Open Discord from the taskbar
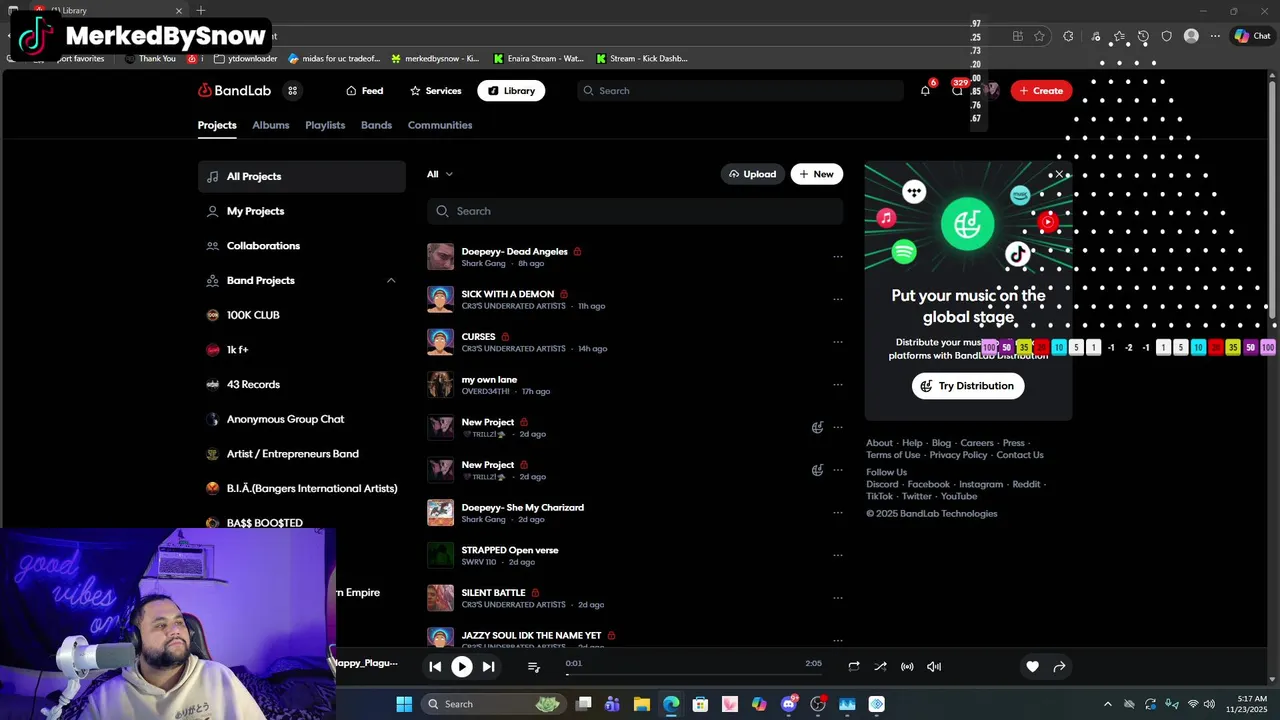Image resolution: width=1280 pixels, height=720 pixels. pos(789,704)
